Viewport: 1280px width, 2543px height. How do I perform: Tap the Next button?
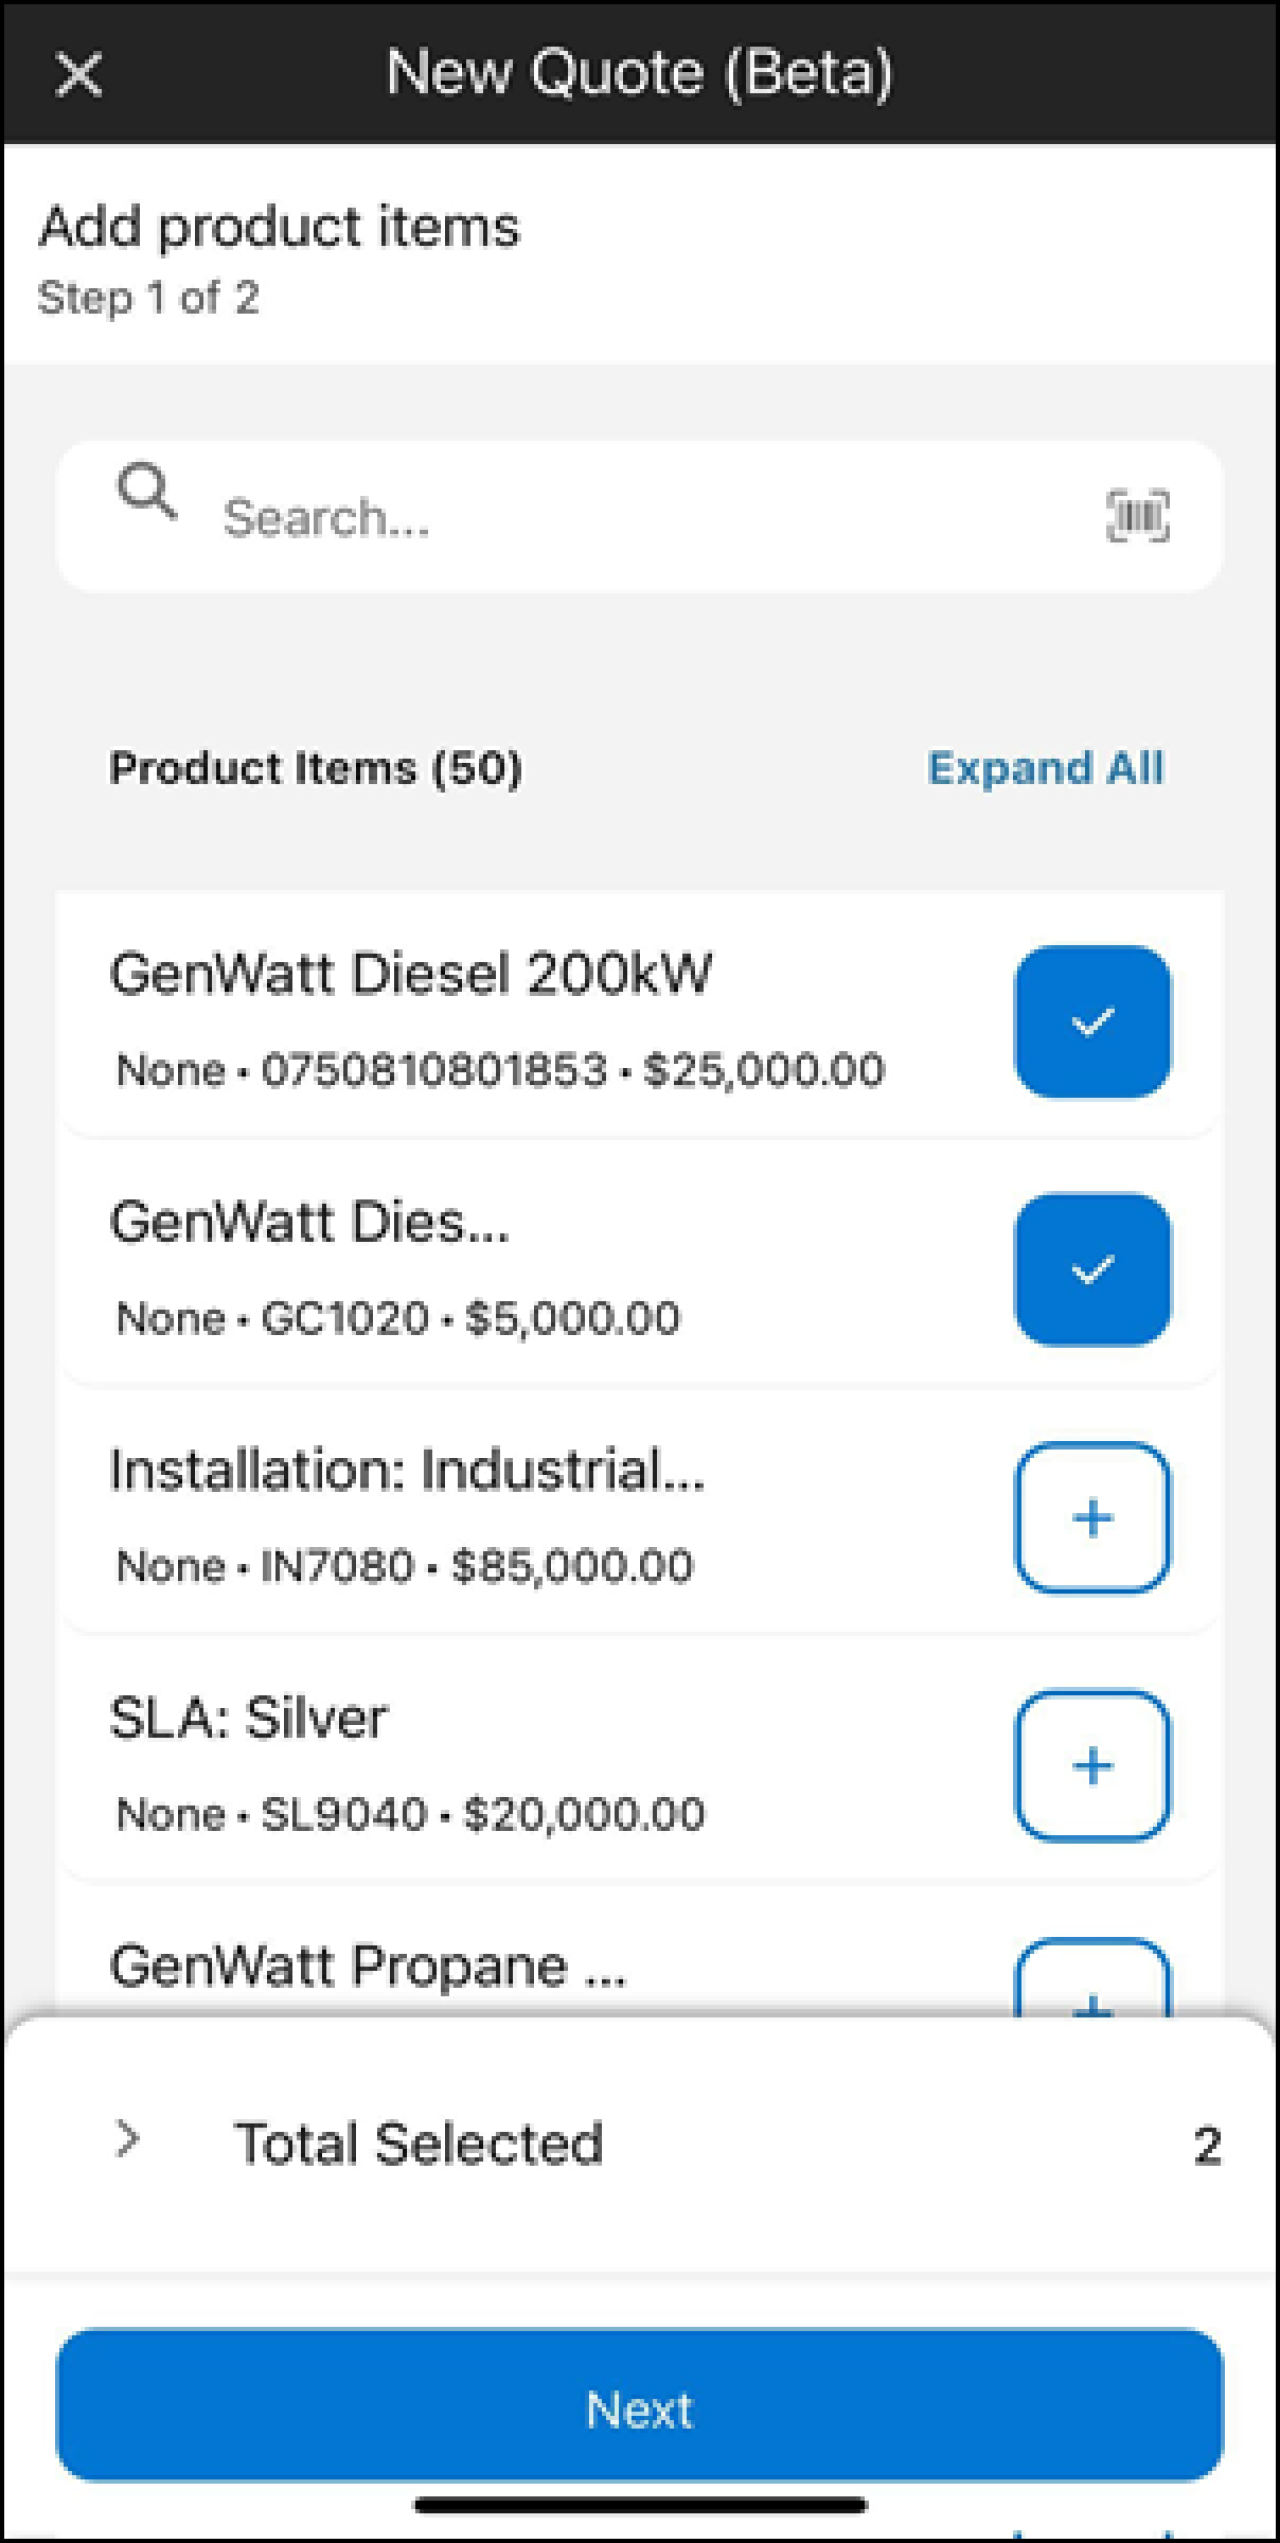pyautogui.click(x=640, y=2405)
